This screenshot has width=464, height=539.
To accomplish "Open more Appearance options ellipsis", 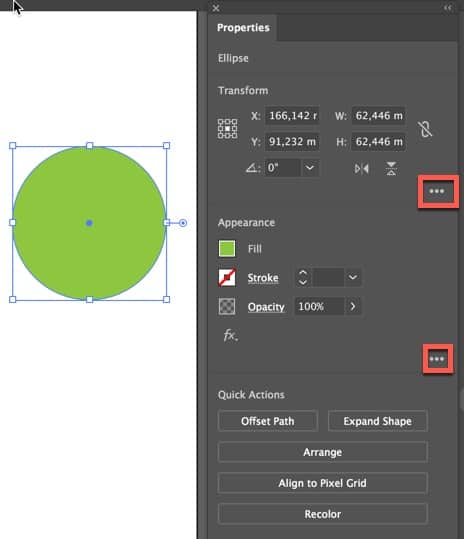I will [437, 359].
